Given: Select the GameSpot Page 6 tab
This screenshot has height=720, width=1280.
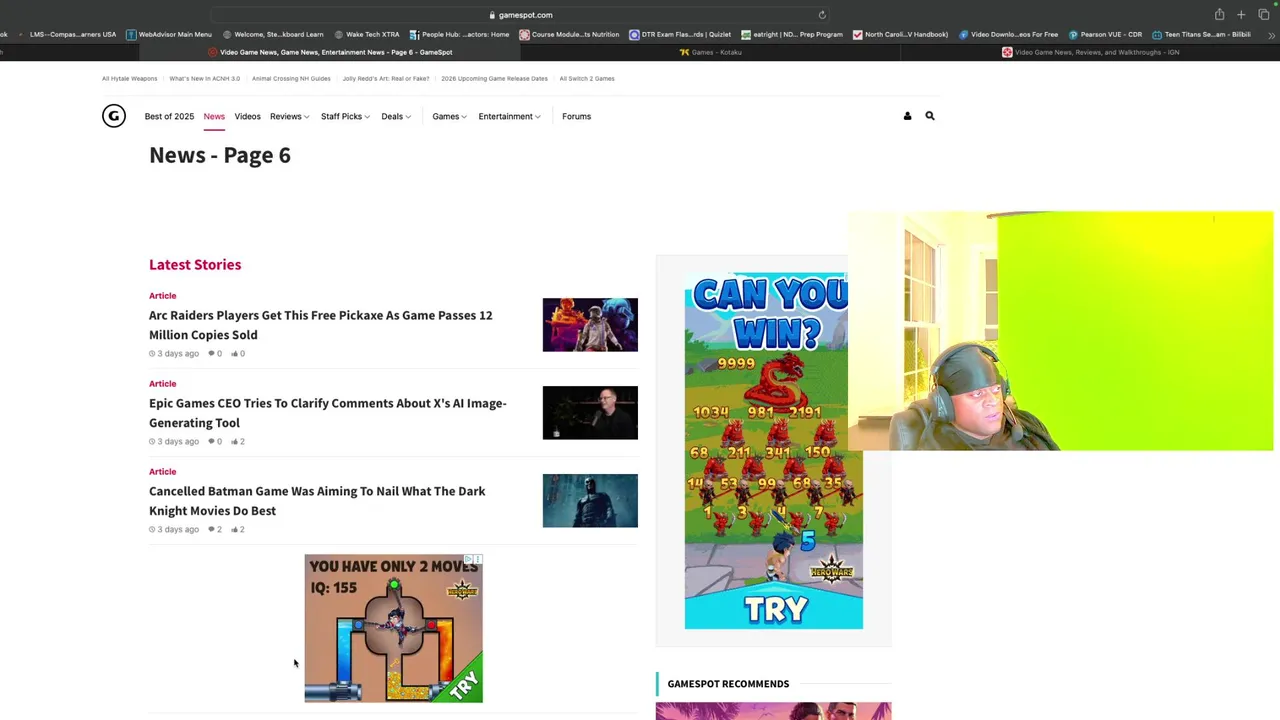Looking at the screenshot, I should [x=330, y=52].
